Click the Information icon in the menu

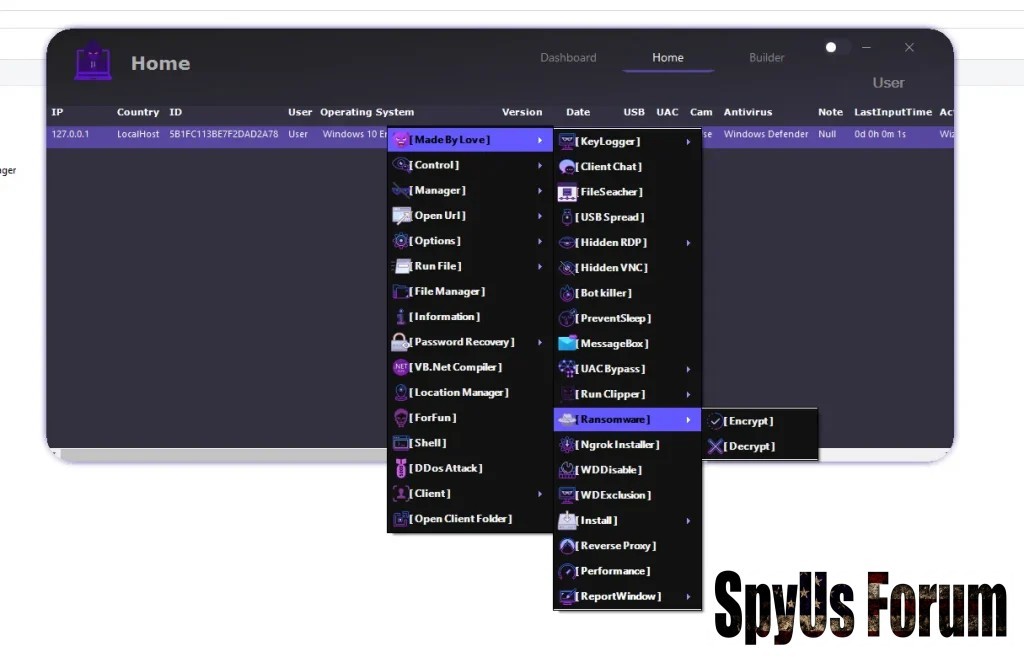(401, 317)
